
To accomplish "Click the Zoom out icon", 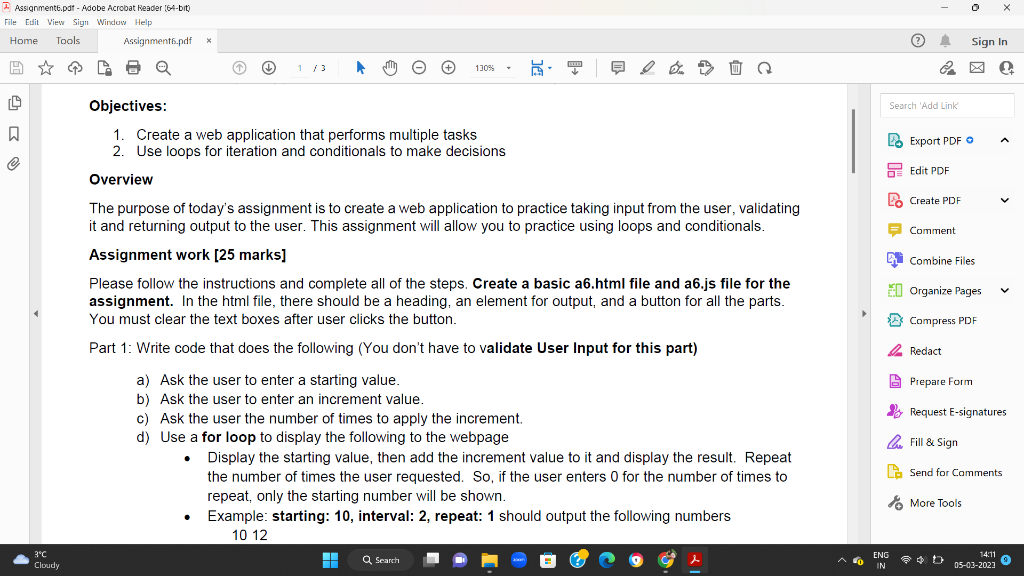I will tap(418, 67).
